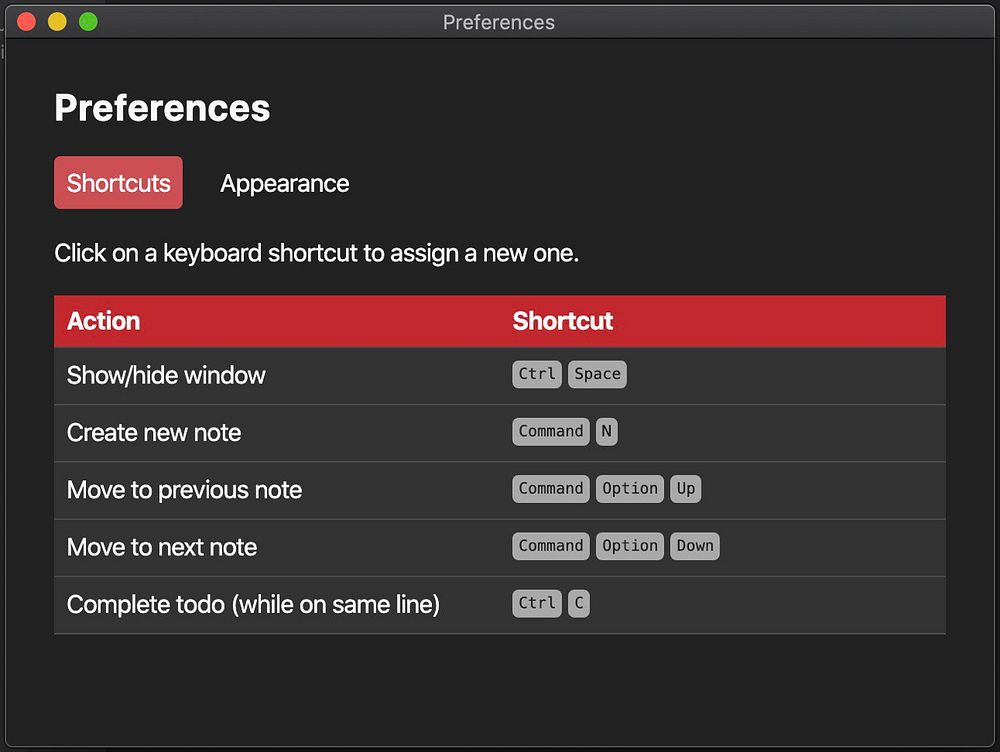The image size is (1000, 752).
Task: Click the Up key badge
Action: pyautogui.click(x=685, y=488)
